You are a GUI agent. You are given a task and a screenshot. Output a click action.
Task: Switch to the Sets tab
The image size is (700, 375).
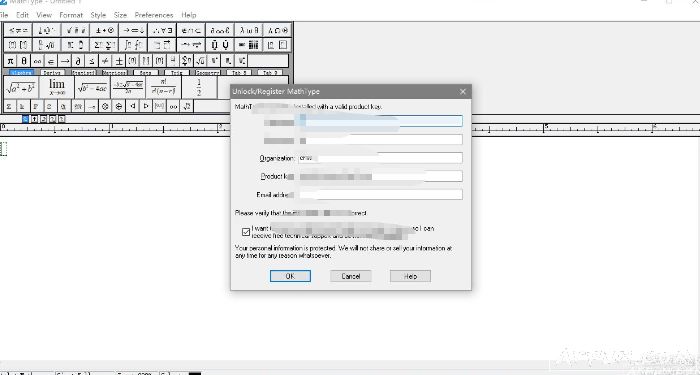click(146, 72)
